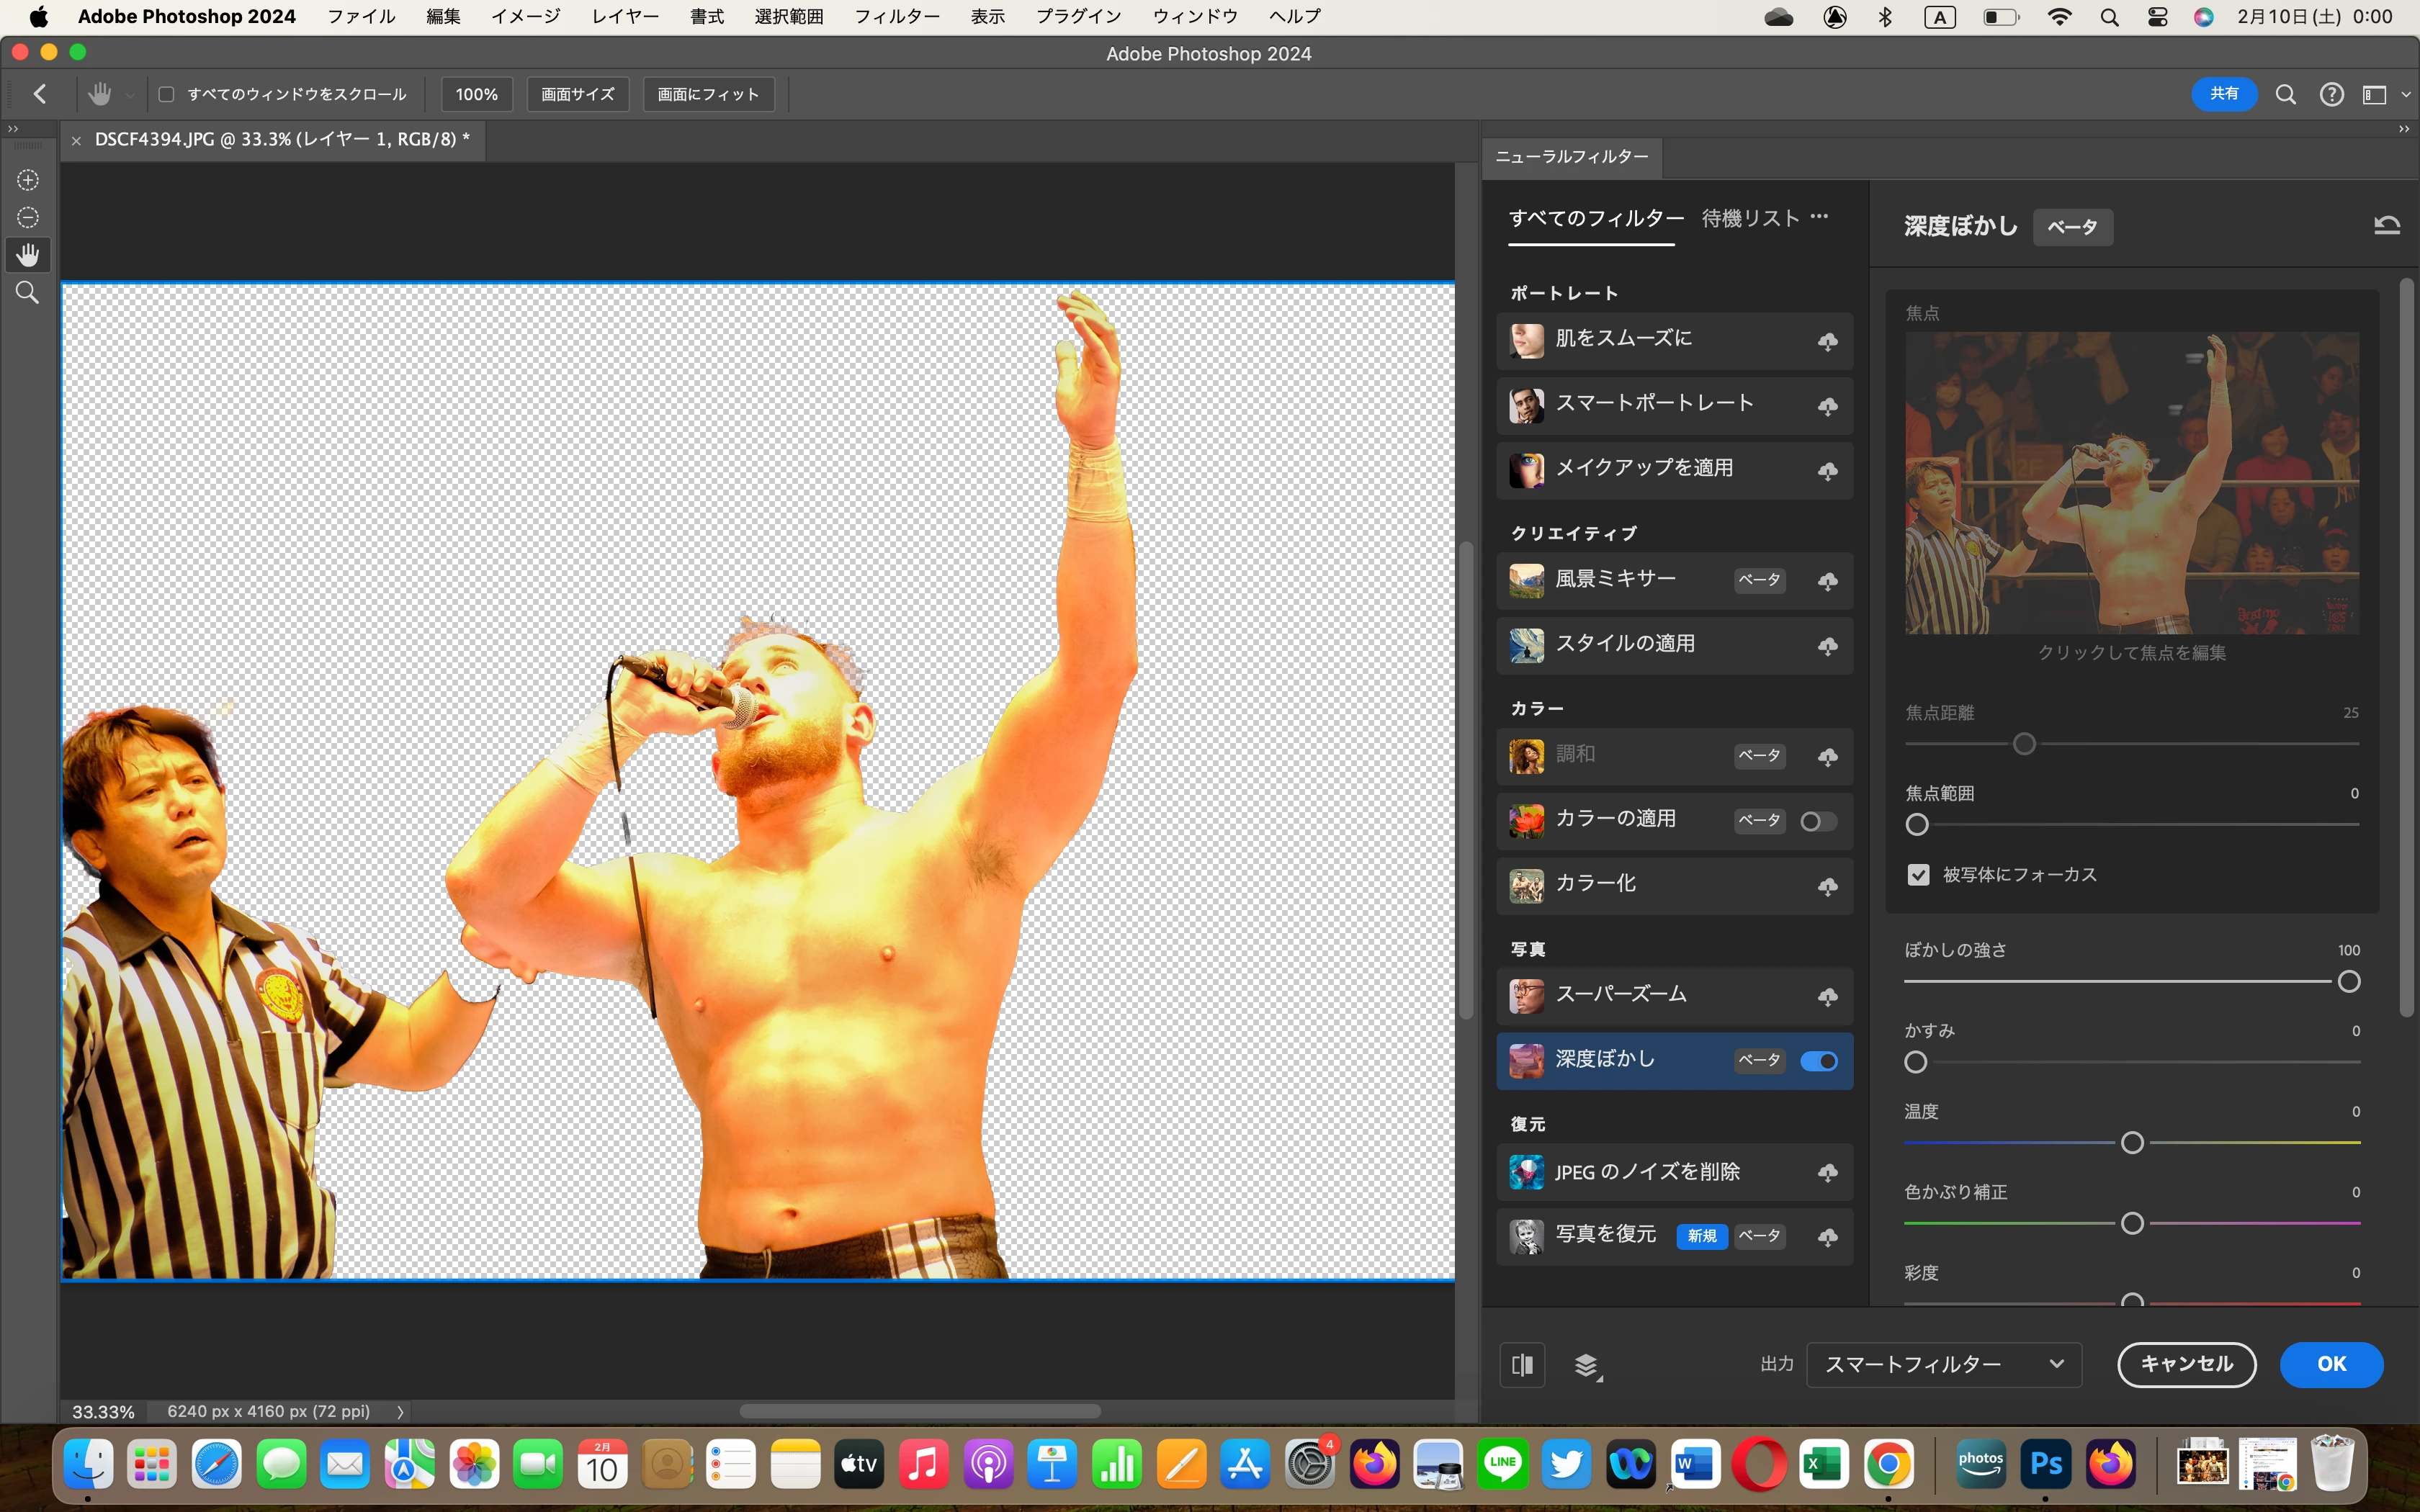This screenshot has width=2420, height=1512.
Task: Open the フィルター menu
Action: pyautogui.click(x=896, y=16)
